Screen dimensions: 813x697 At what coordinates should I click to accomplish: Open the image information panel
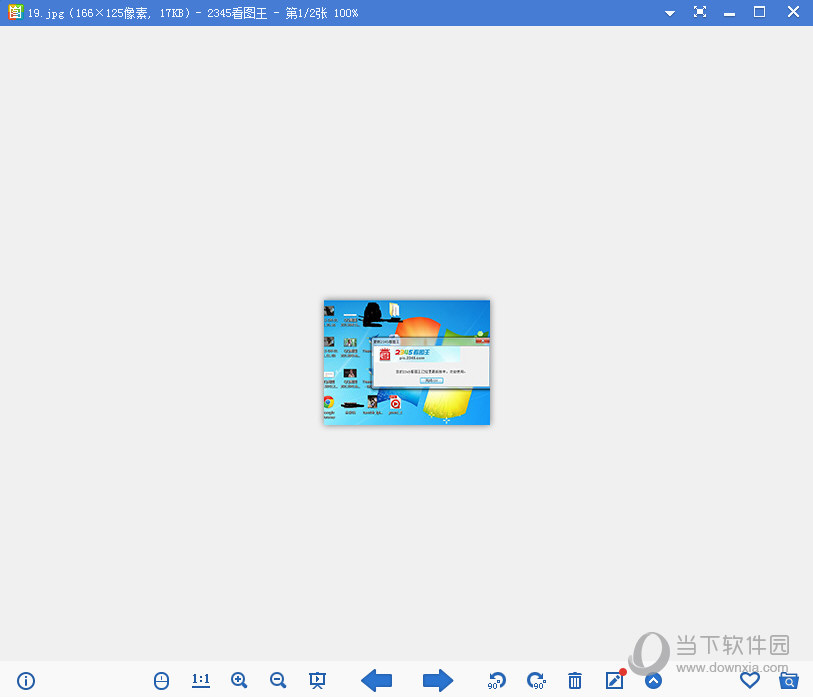[x=26, y=681]
